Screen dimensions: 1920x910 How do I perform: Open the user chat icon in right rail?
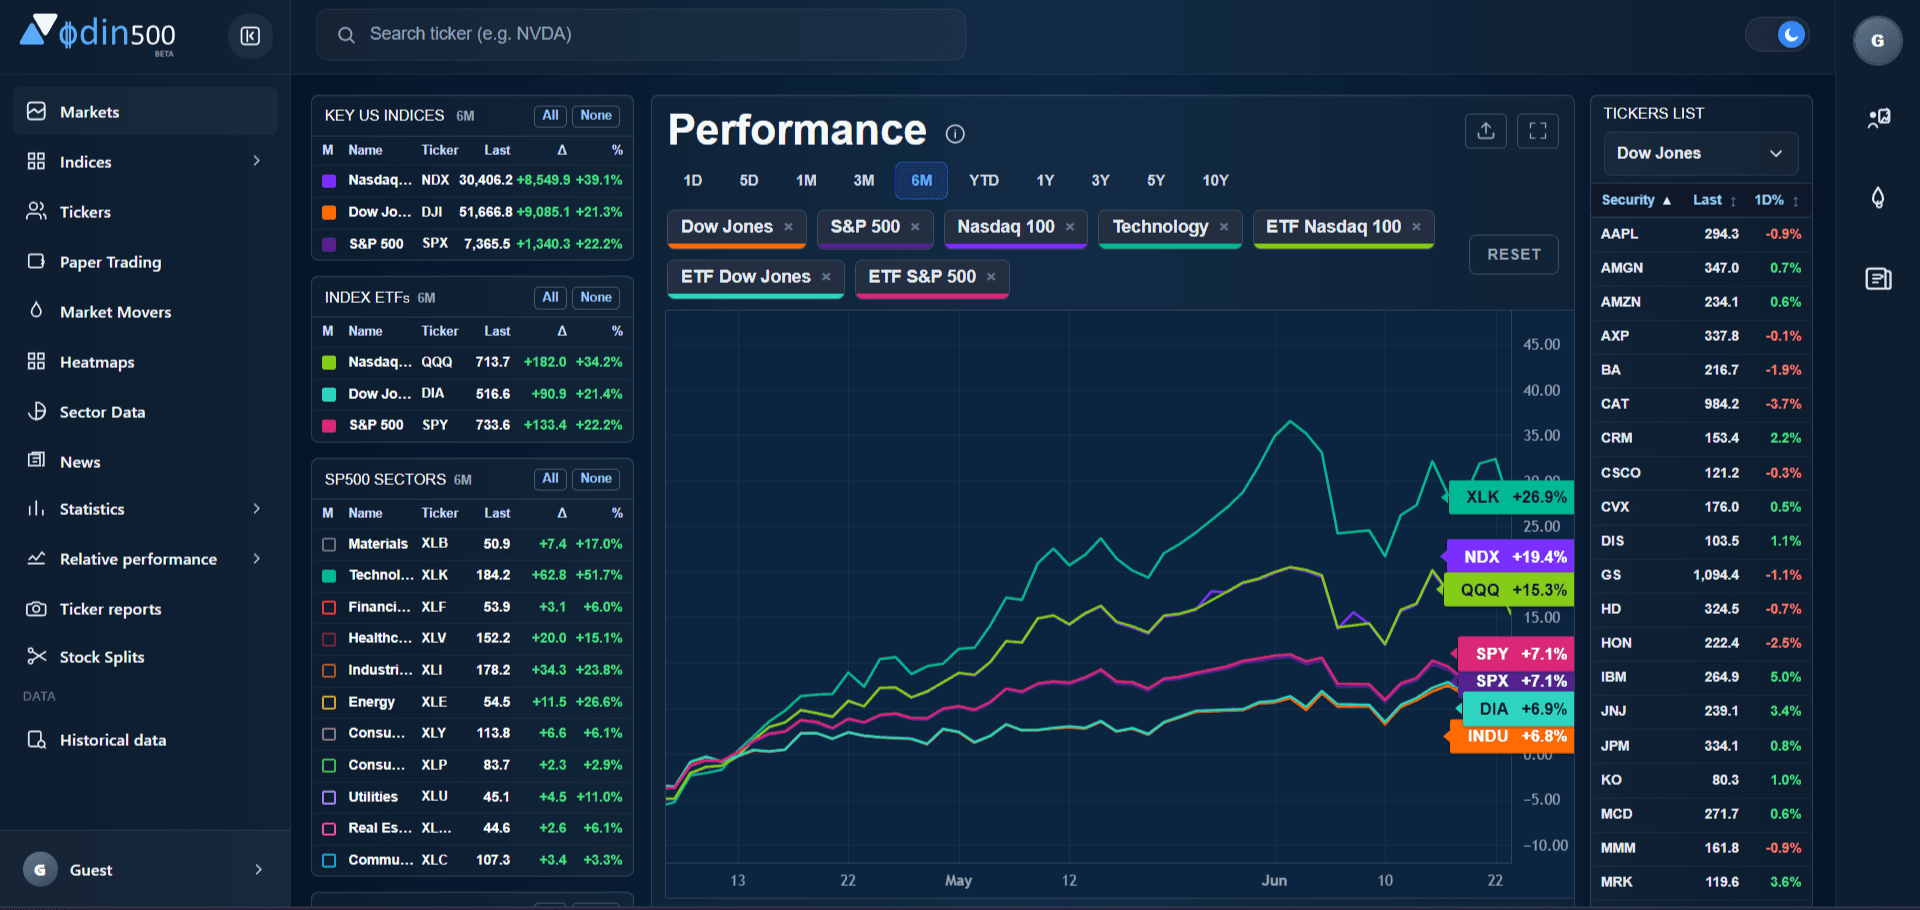tap(1878, 119)
